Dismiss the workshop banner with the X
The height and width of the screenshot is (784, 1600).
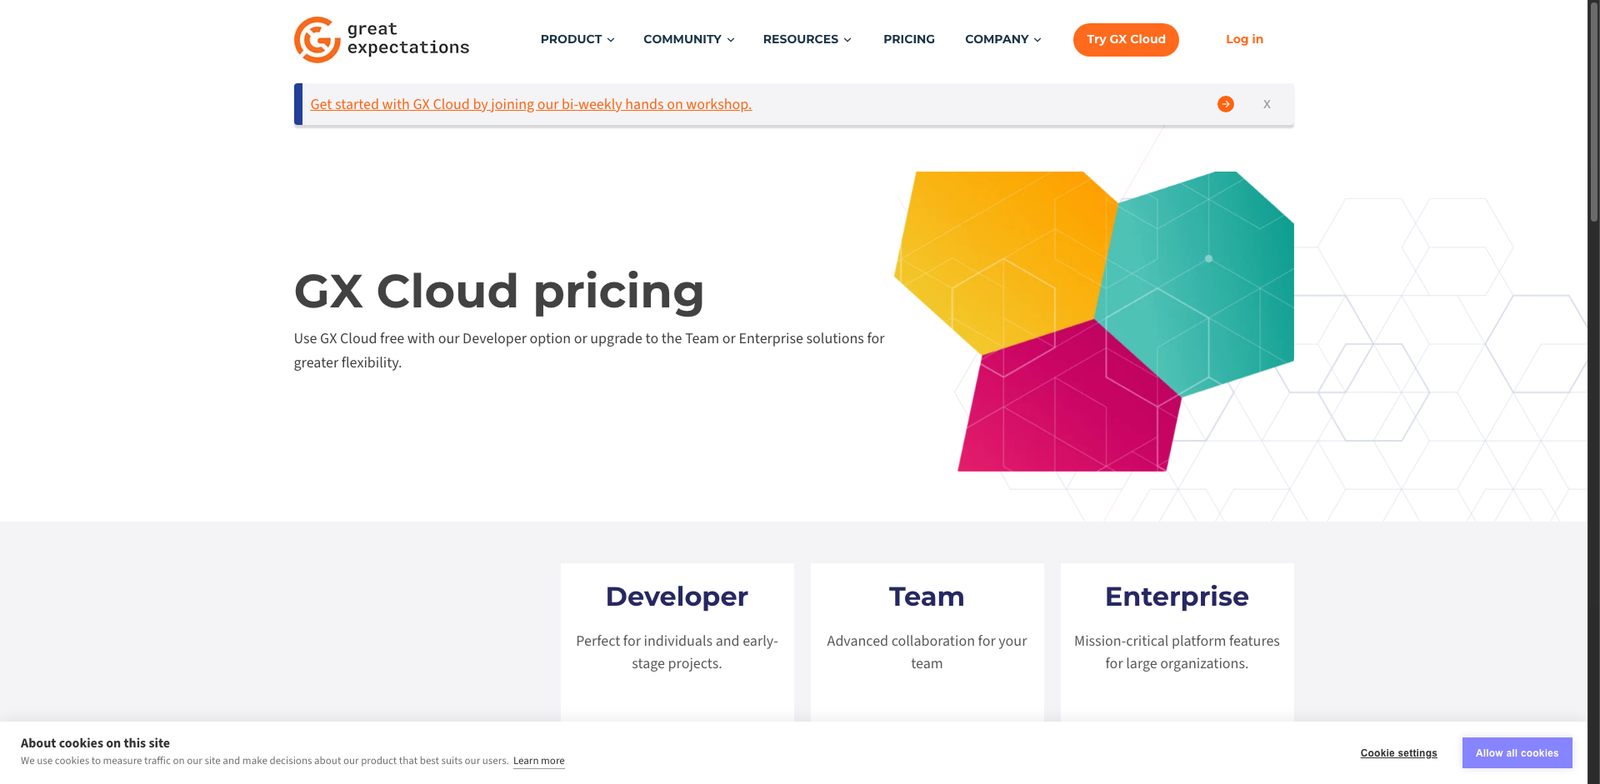coord(1267,104)
